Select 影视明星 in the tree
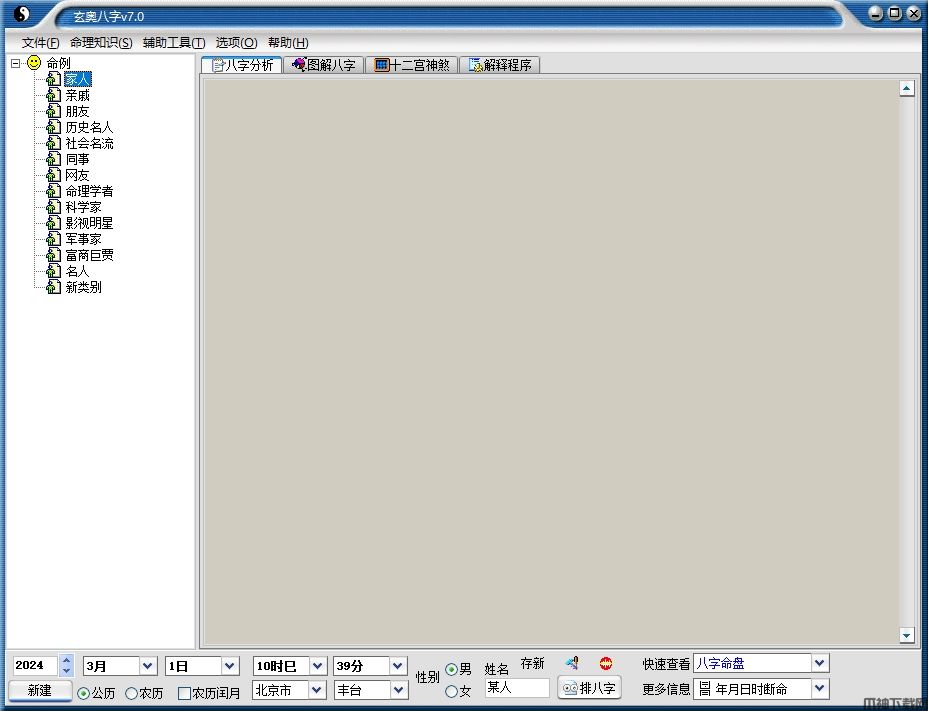Screen dimensions: 928x711 point(89,223)
